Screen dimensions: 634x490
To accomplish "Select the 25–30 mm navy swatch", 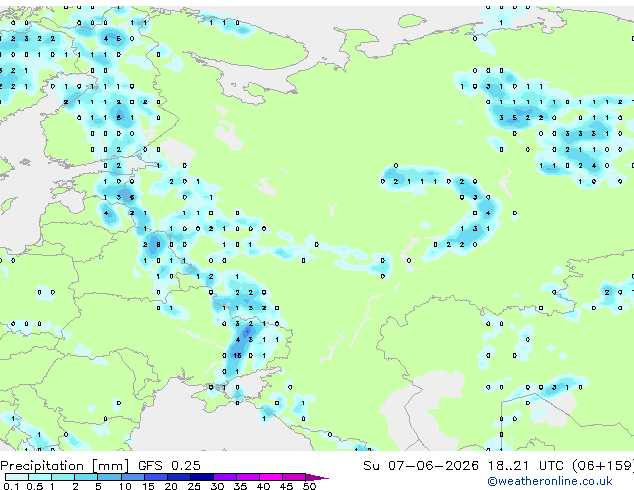I will tap(201, 477).
